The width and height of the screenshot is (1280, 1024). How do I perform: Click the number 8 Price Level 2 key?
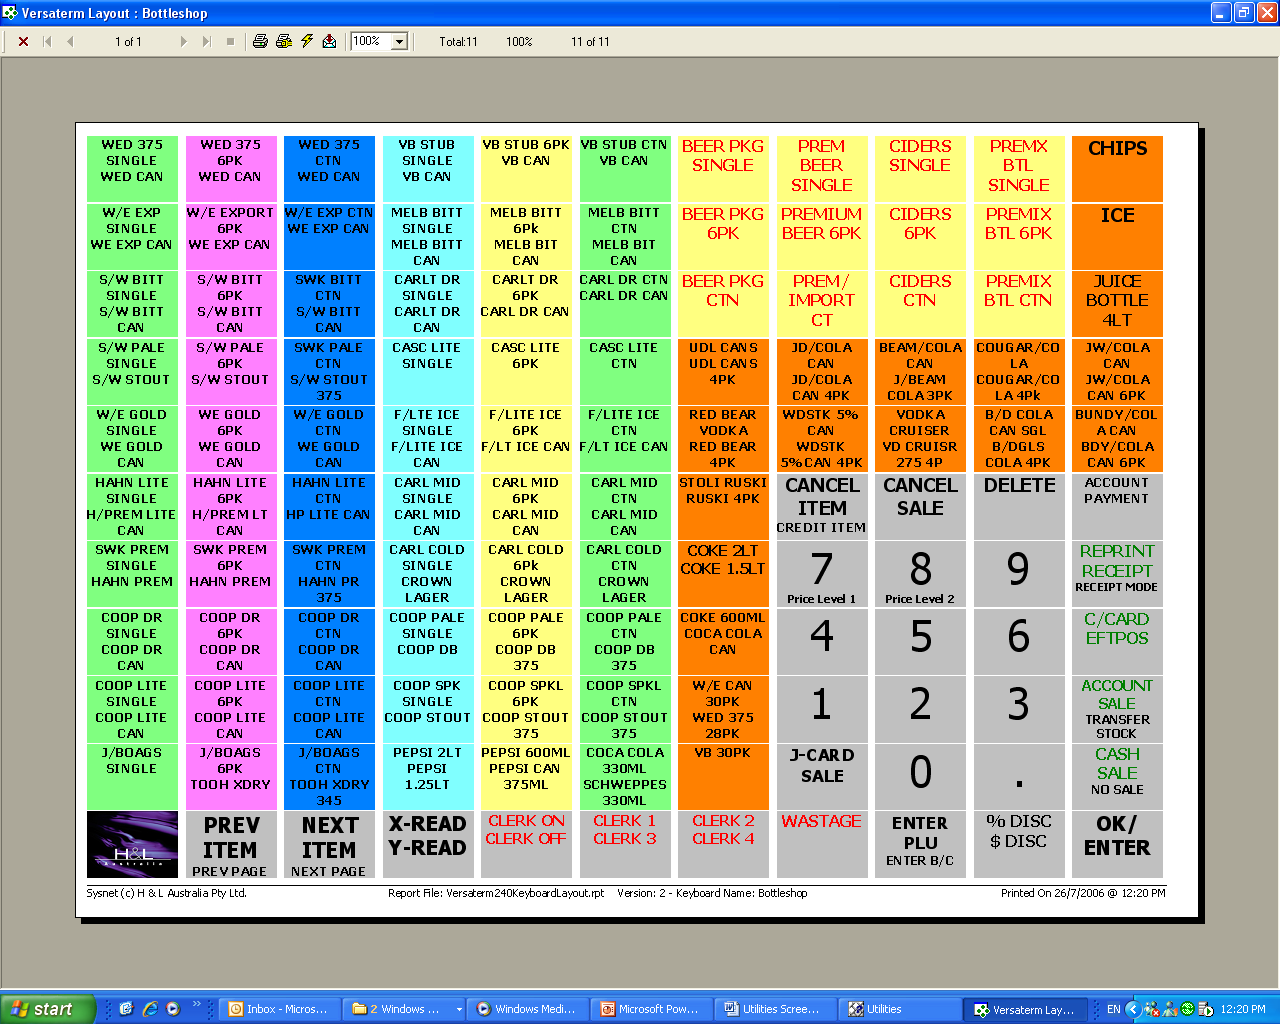tap(920, 574)
